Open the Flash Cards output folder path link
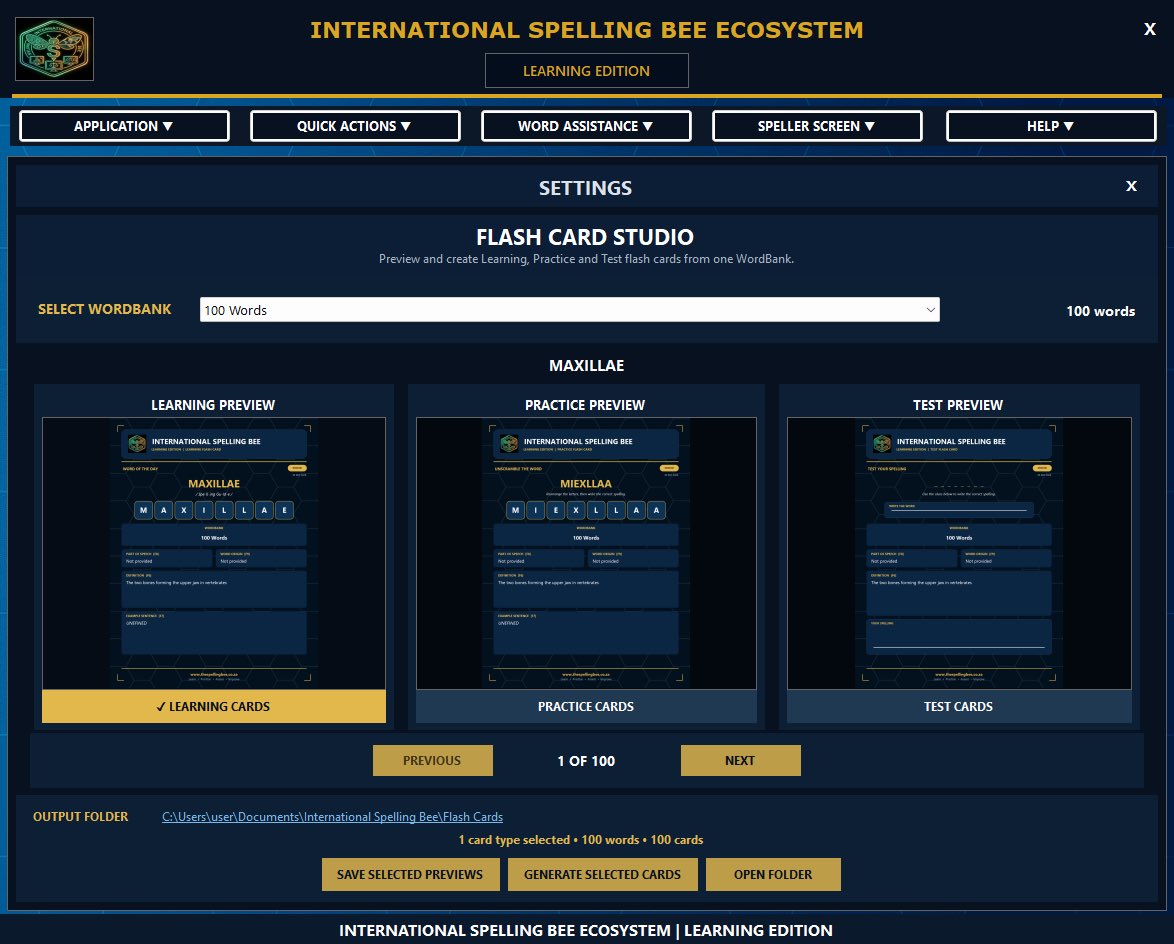This screenshot has height=944, width=1174. point(332,817)
